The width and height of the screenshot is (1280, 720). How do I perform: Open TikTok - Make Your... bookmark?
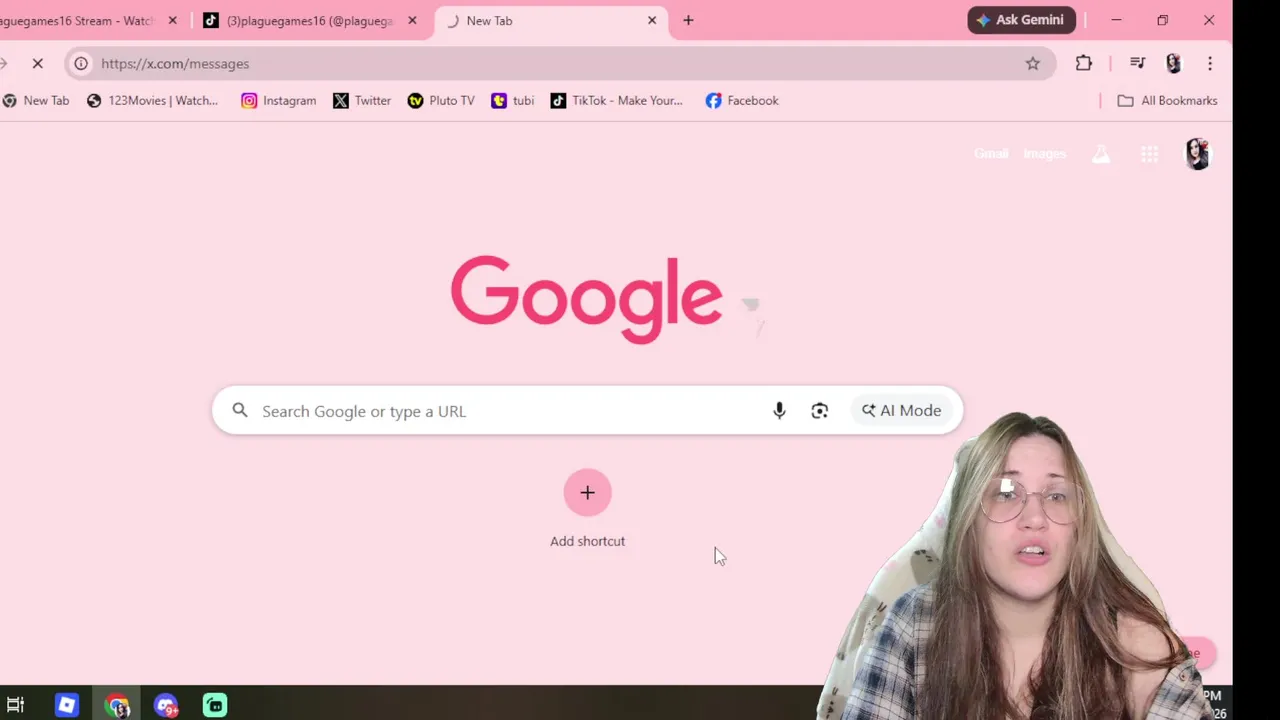617,100
